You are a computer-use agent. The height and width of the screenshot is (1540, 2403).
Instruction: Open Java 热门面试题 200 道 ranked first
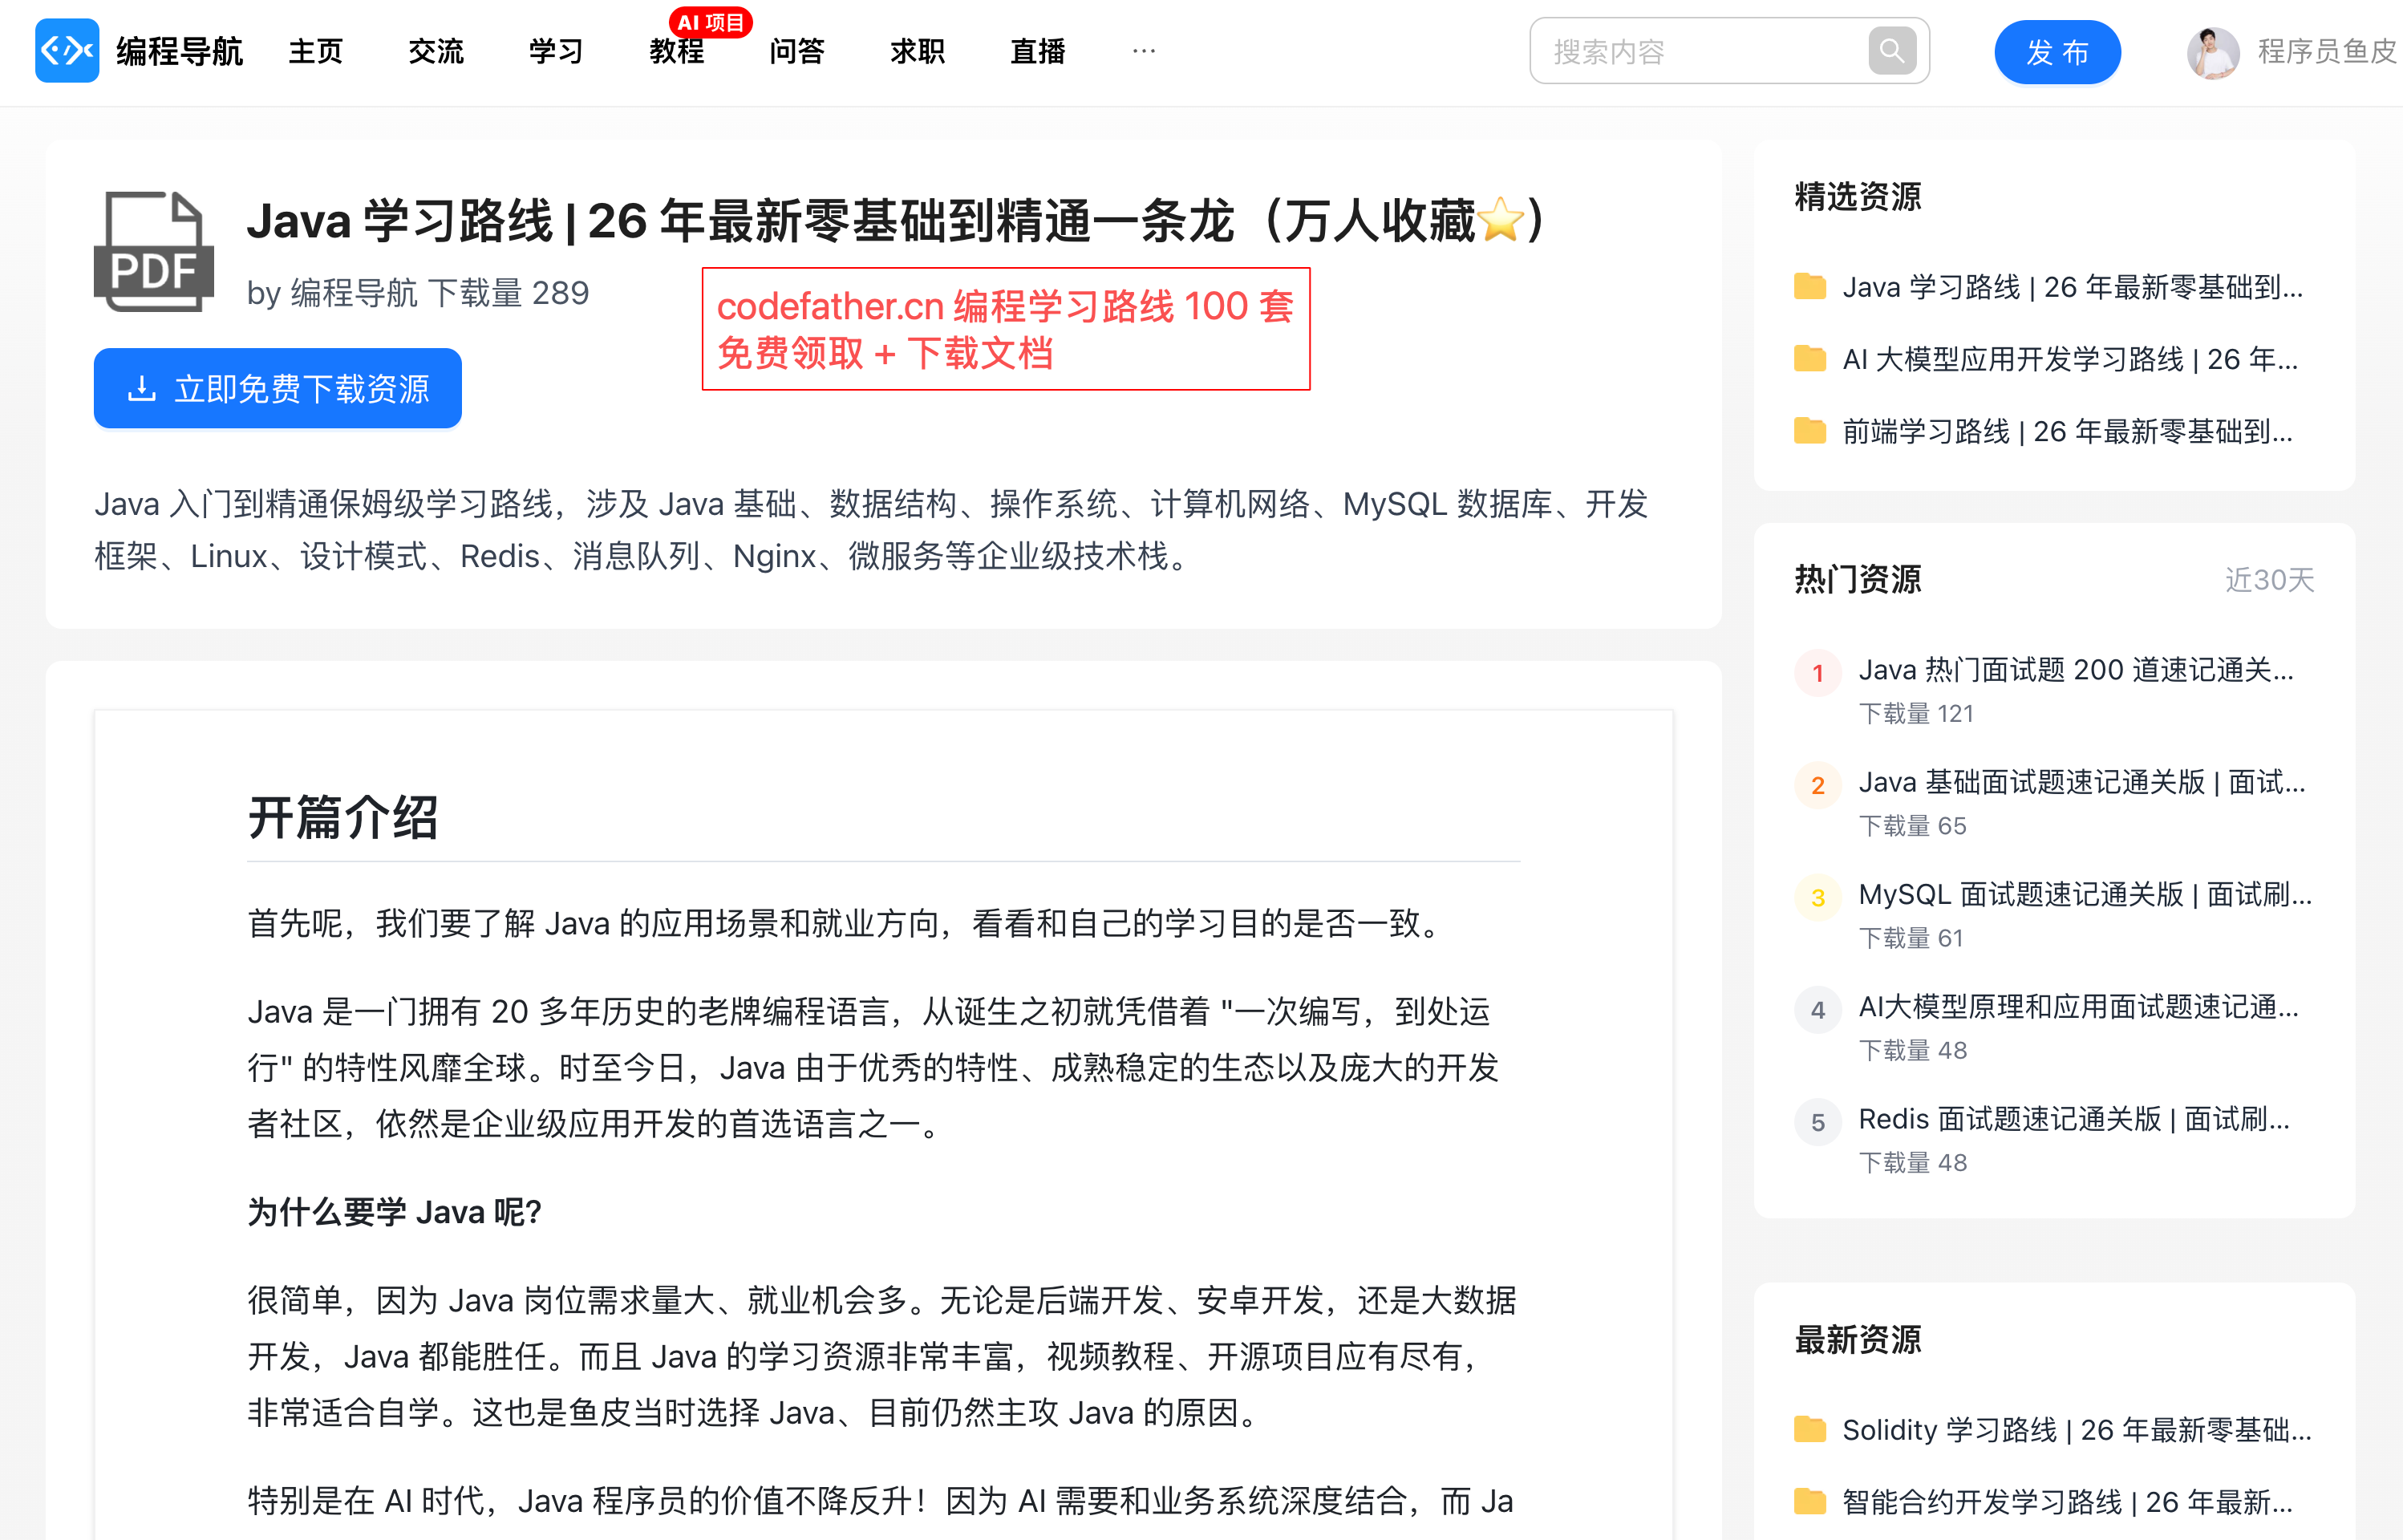point(2075,670)
